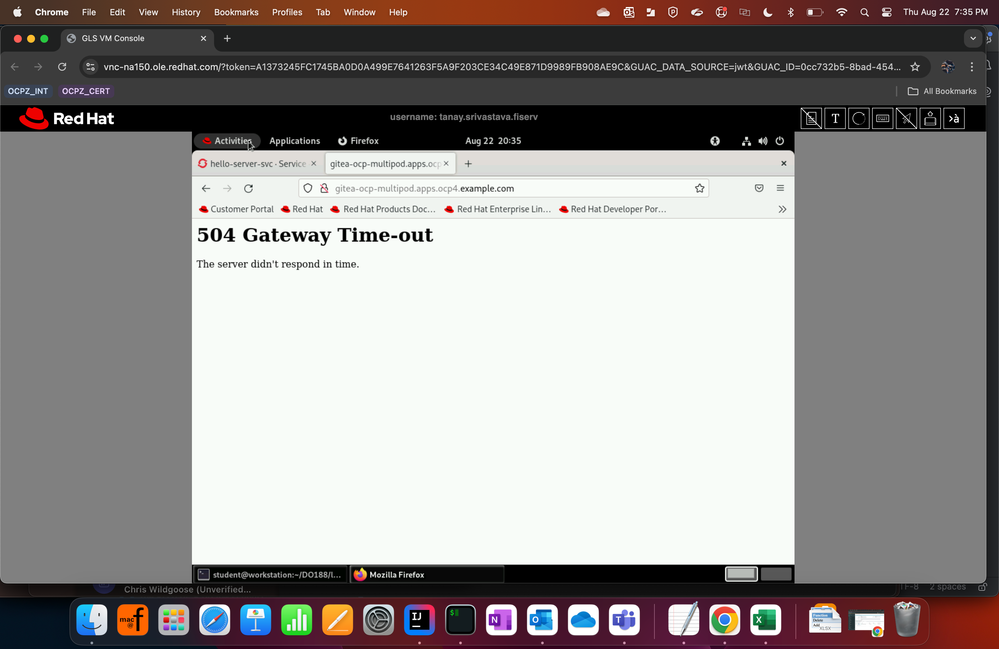Screen dimensions: 999x649
Task: Switch to the second workspace in the switcher
Action: (776, 574)
